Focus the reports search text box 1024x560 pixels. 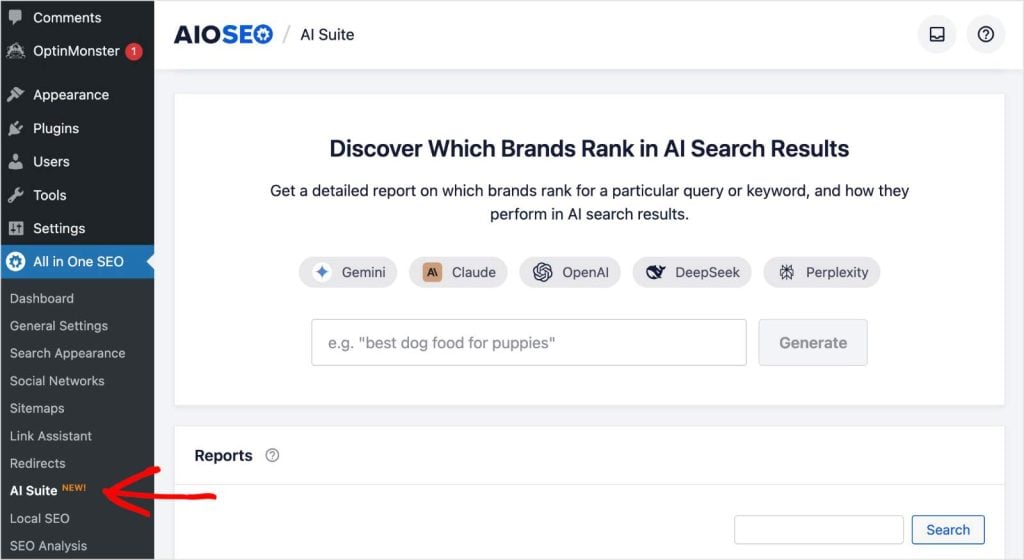point(818,530)
